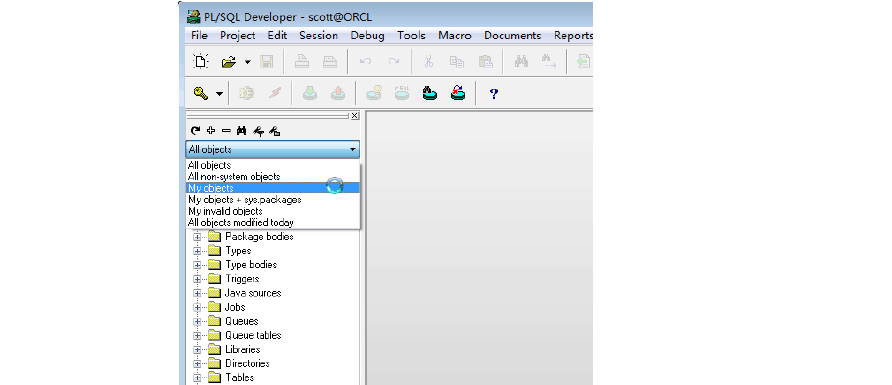The width and height of the screenshot is (892, 385).
Task: Select the highlighted 'My objects' option
Action: tap(273, 188)
